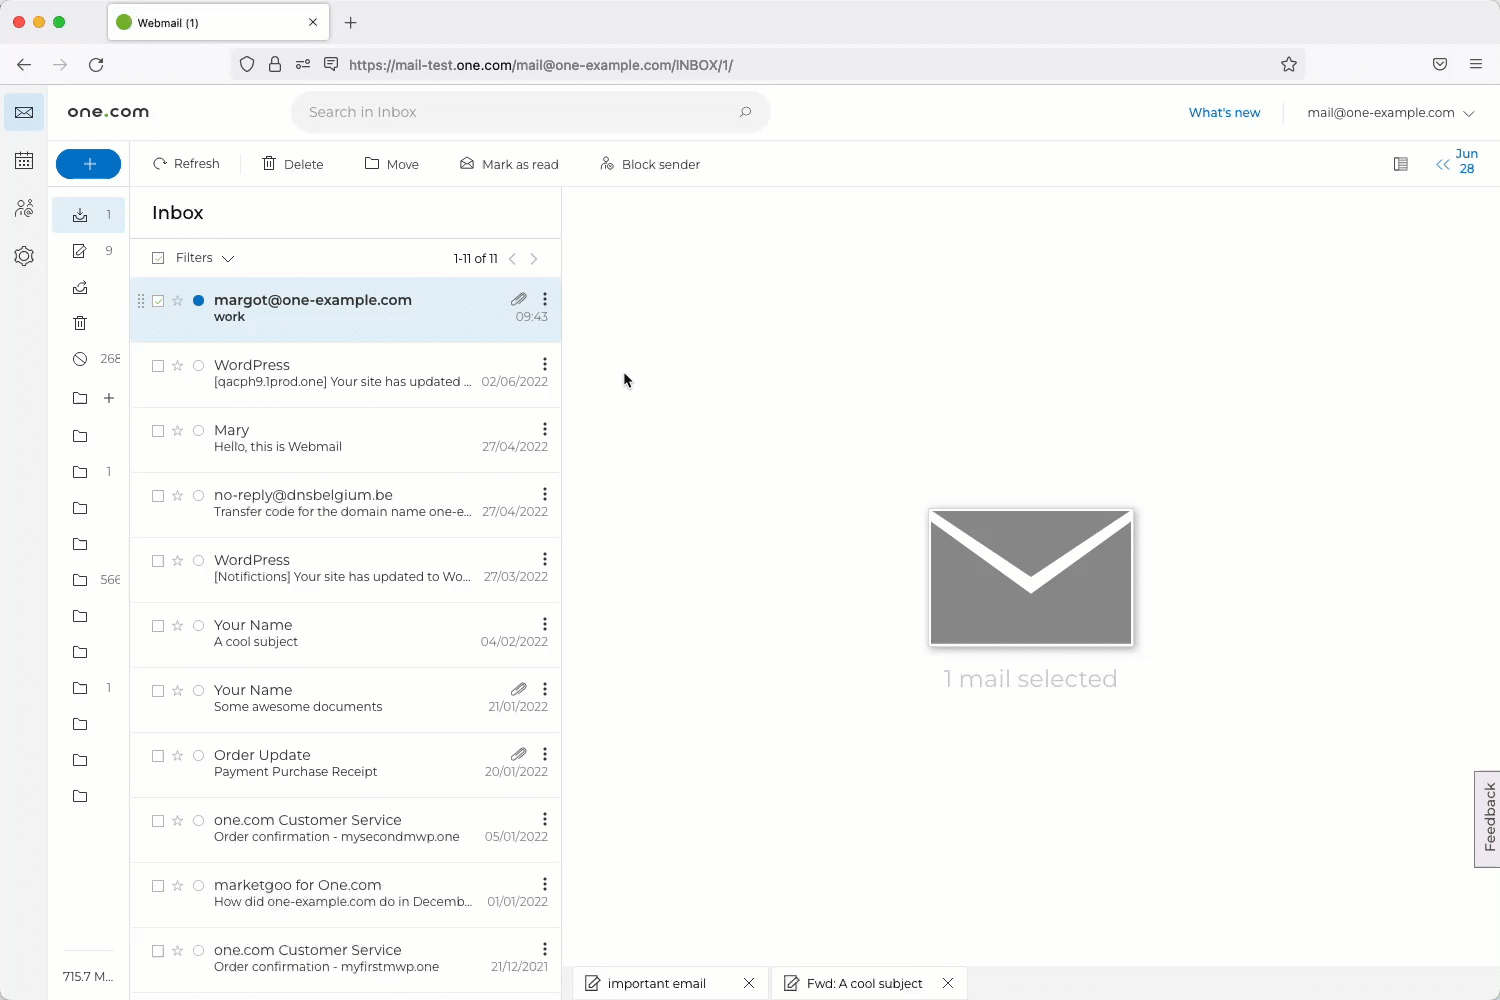The width and height of the screenshot is (1500, 1000).
Task: Open the Filters dropdown
Action: pos(202,257)
